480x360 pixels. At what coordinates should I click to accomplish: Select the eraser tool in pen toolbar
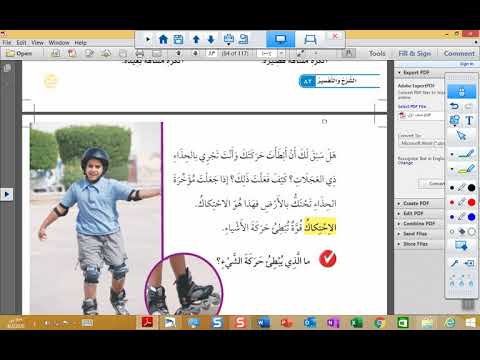pos(462,231)
